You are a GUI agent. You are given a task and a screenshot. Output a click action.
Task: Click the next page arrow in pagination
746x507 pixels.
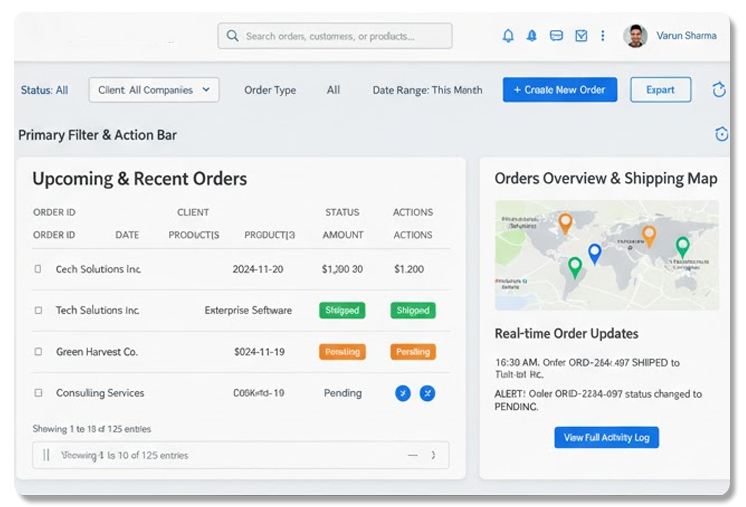click(x=433, y=456)
